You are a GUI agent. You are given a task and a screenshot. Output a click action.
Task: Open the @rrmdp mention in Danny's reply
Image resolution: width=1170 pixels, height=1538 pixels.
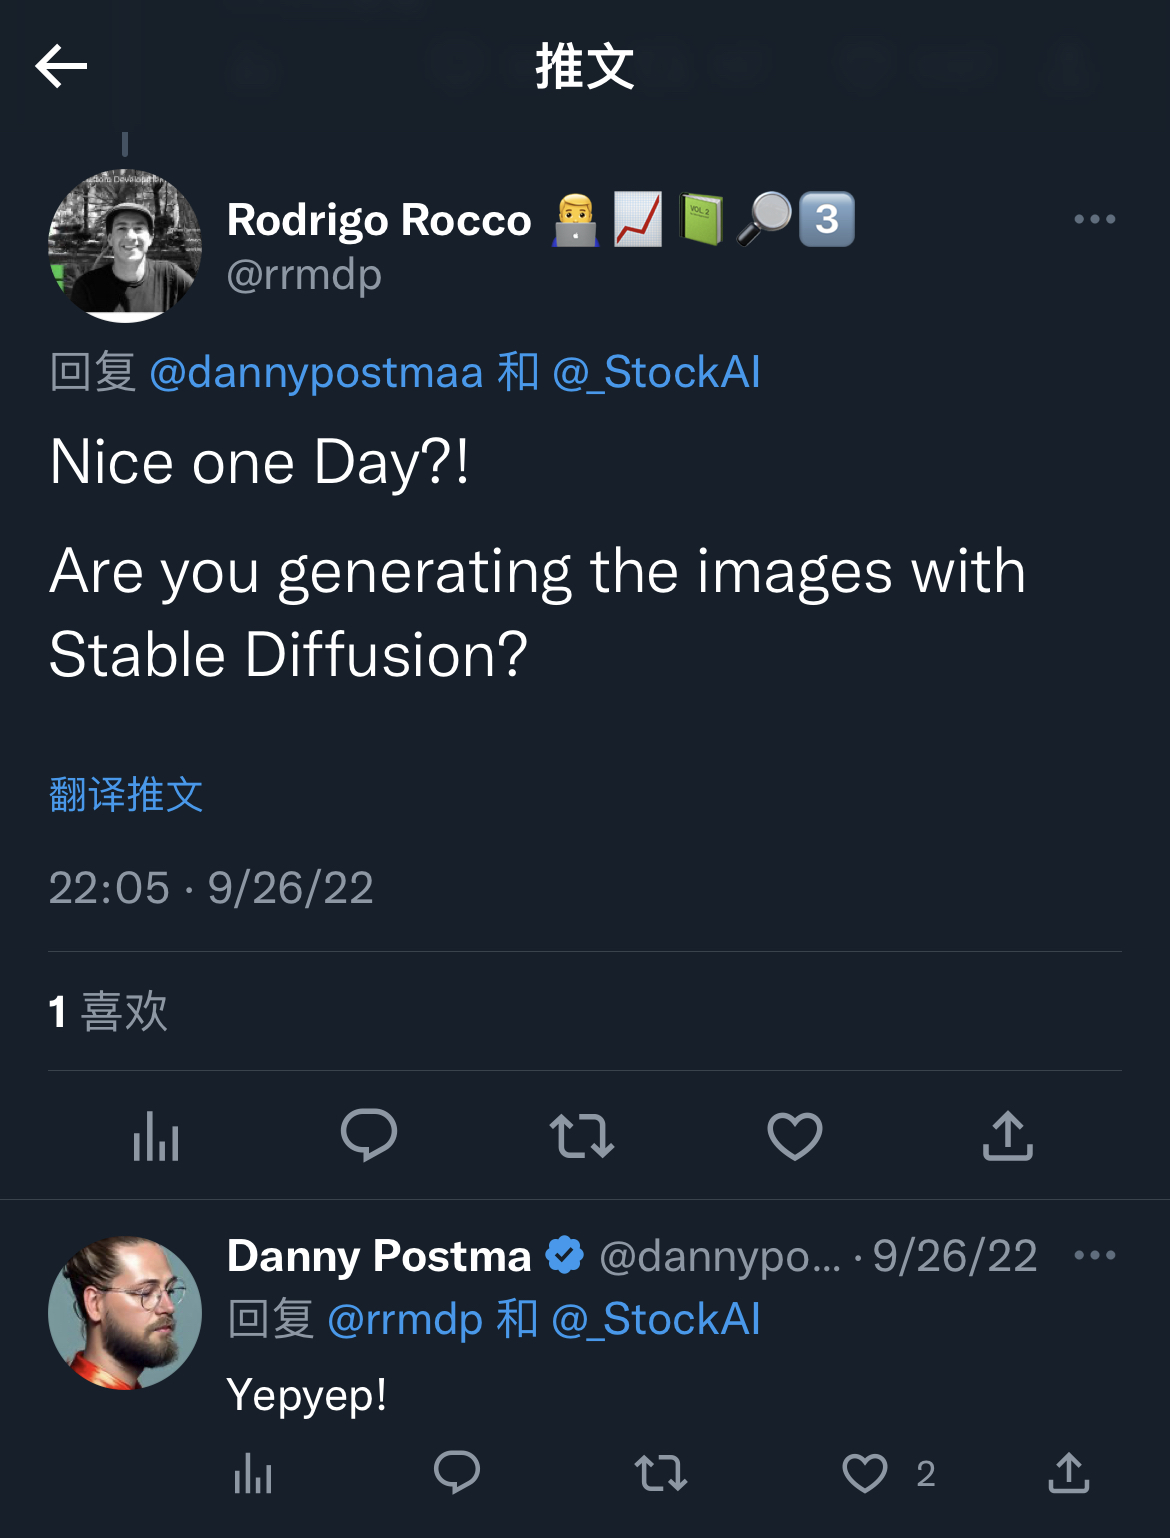(x=405, y=1320)
